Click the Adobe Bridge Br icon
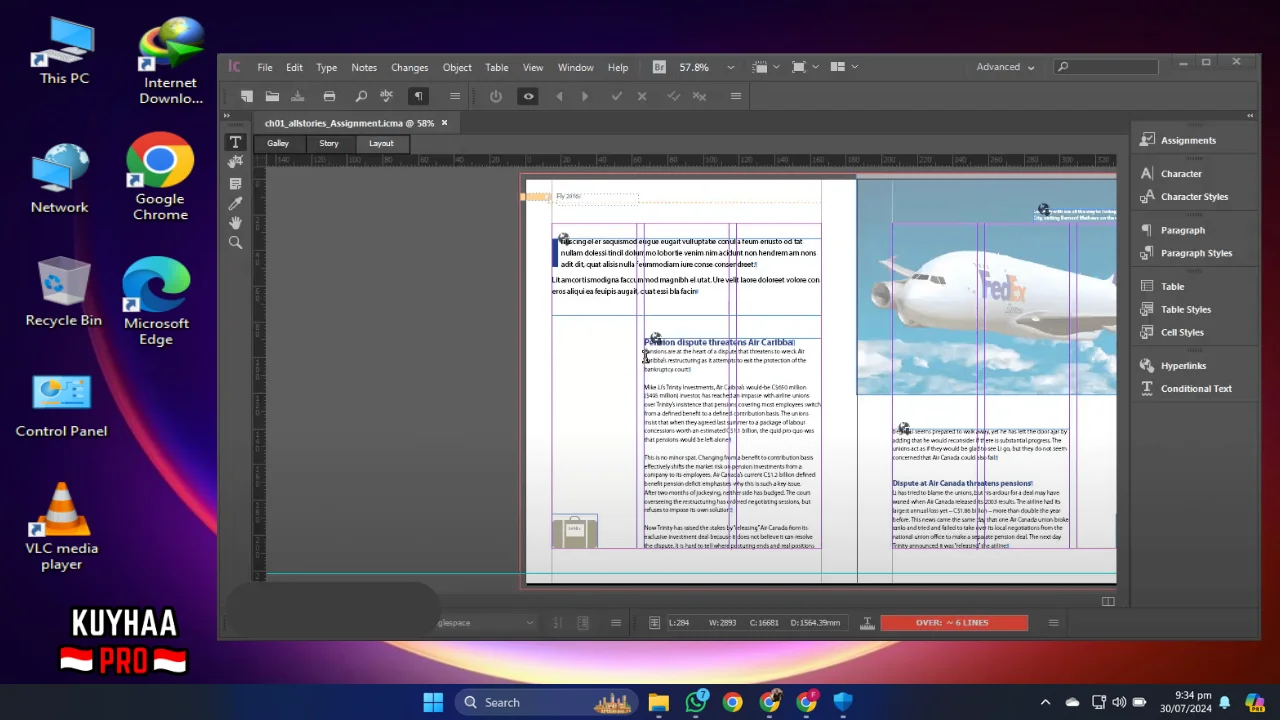Viewport: 1280px width, 720px height. (x=659, y=67)
